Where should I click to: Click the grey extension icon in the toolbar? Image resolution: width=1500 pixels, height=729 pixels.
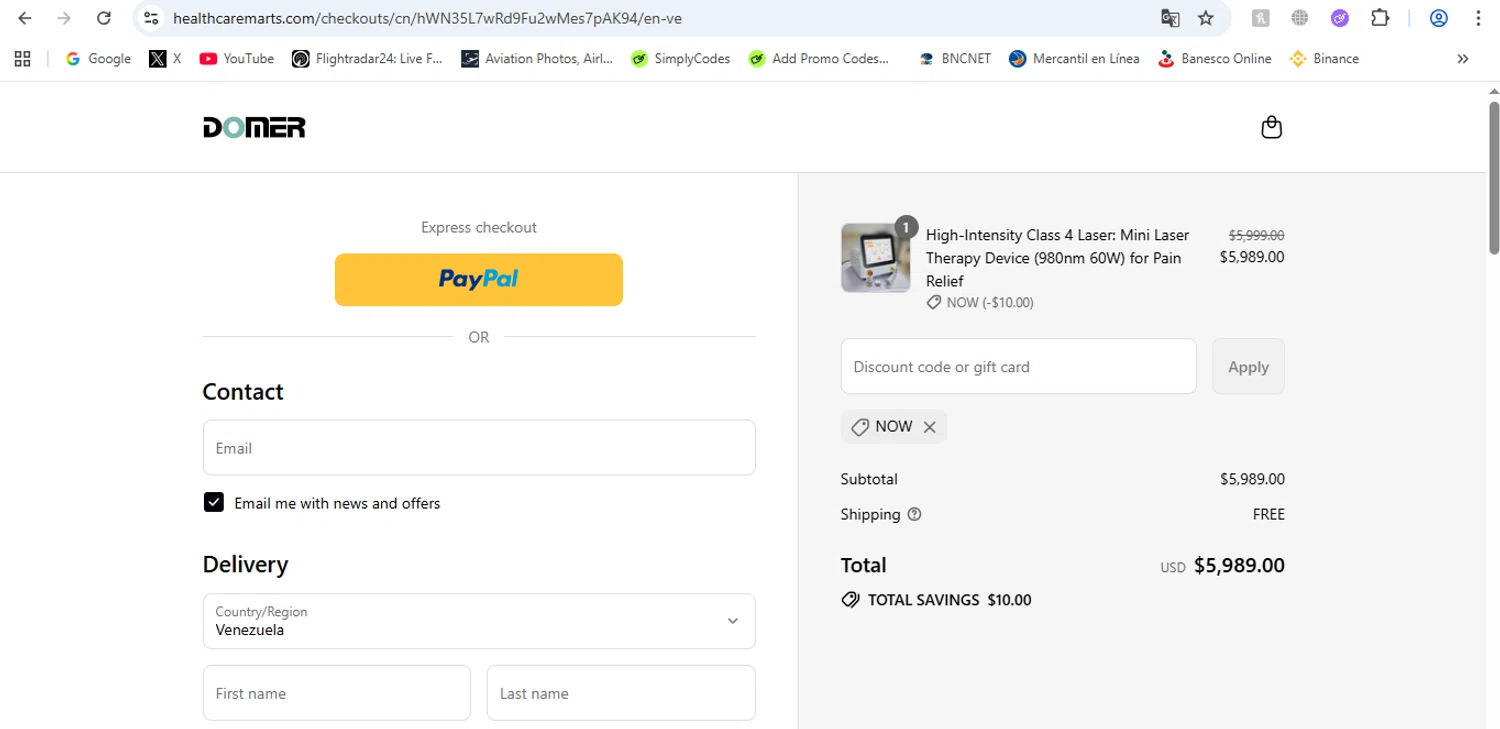coord(1261,18)
